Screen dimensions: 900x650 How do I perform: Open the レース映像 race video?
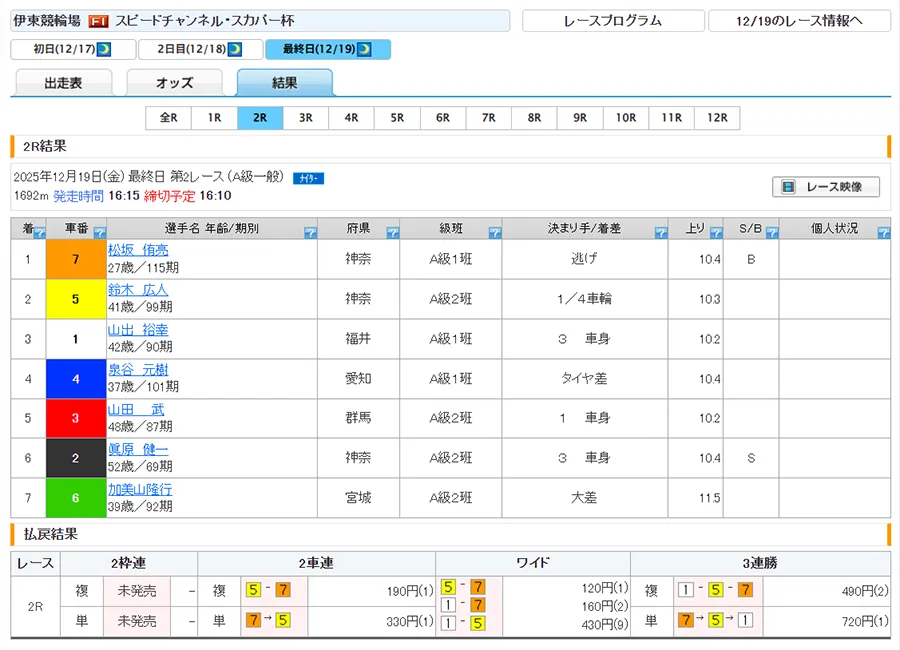coord(825,187)
